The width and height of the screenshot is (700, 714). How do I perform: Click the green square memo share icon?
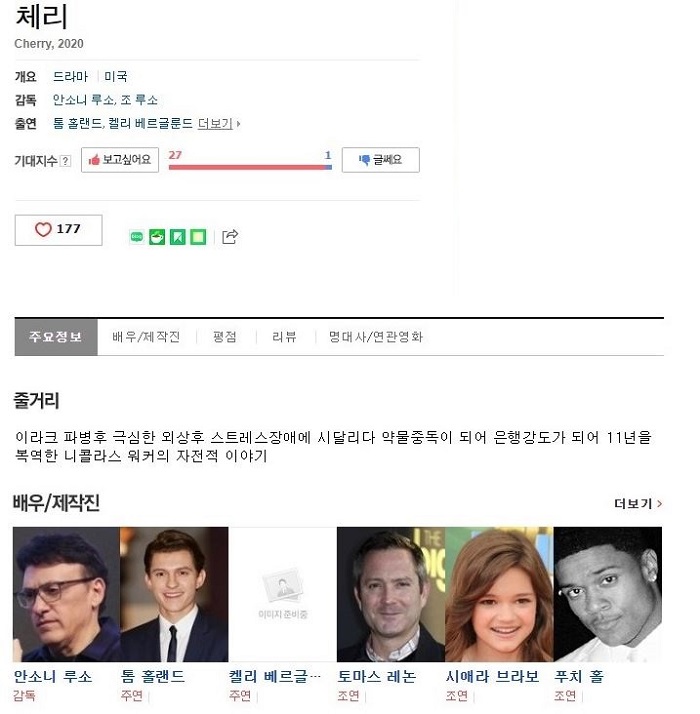click(198, 237)
